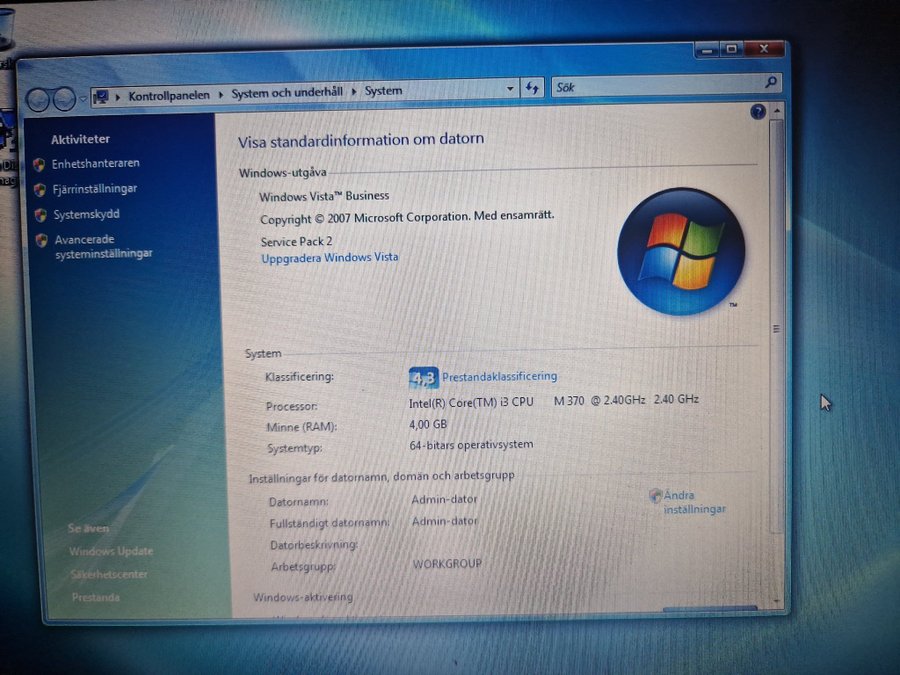Open the Prestandaklassificering link
900x675 pixels.
click(499, 377)
